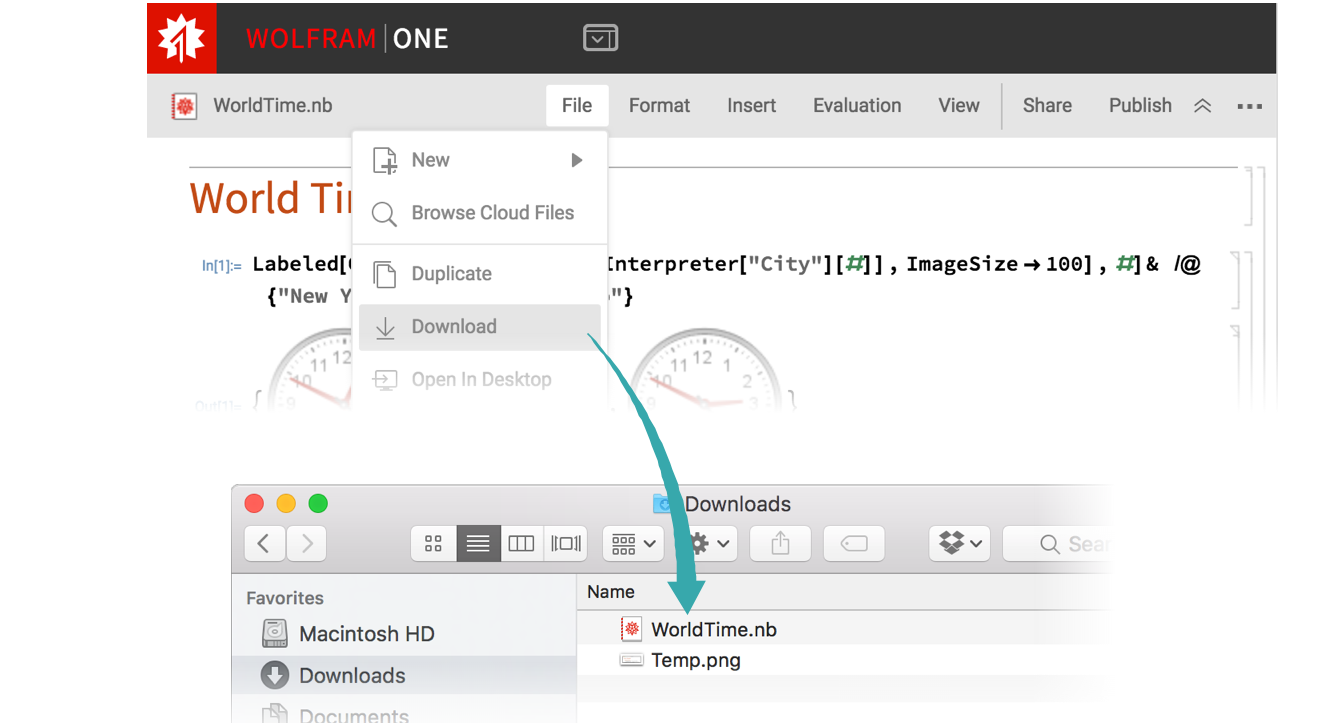
Task: Click the WorldTime.nb notebook icon in toolbar
Action: 184,106
